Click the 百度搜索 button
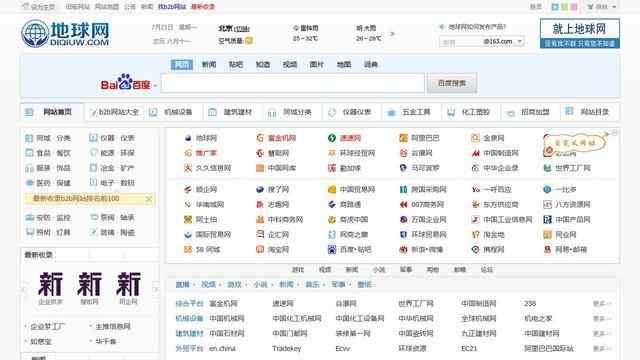 pyautogui.click(x=451, y=83)
